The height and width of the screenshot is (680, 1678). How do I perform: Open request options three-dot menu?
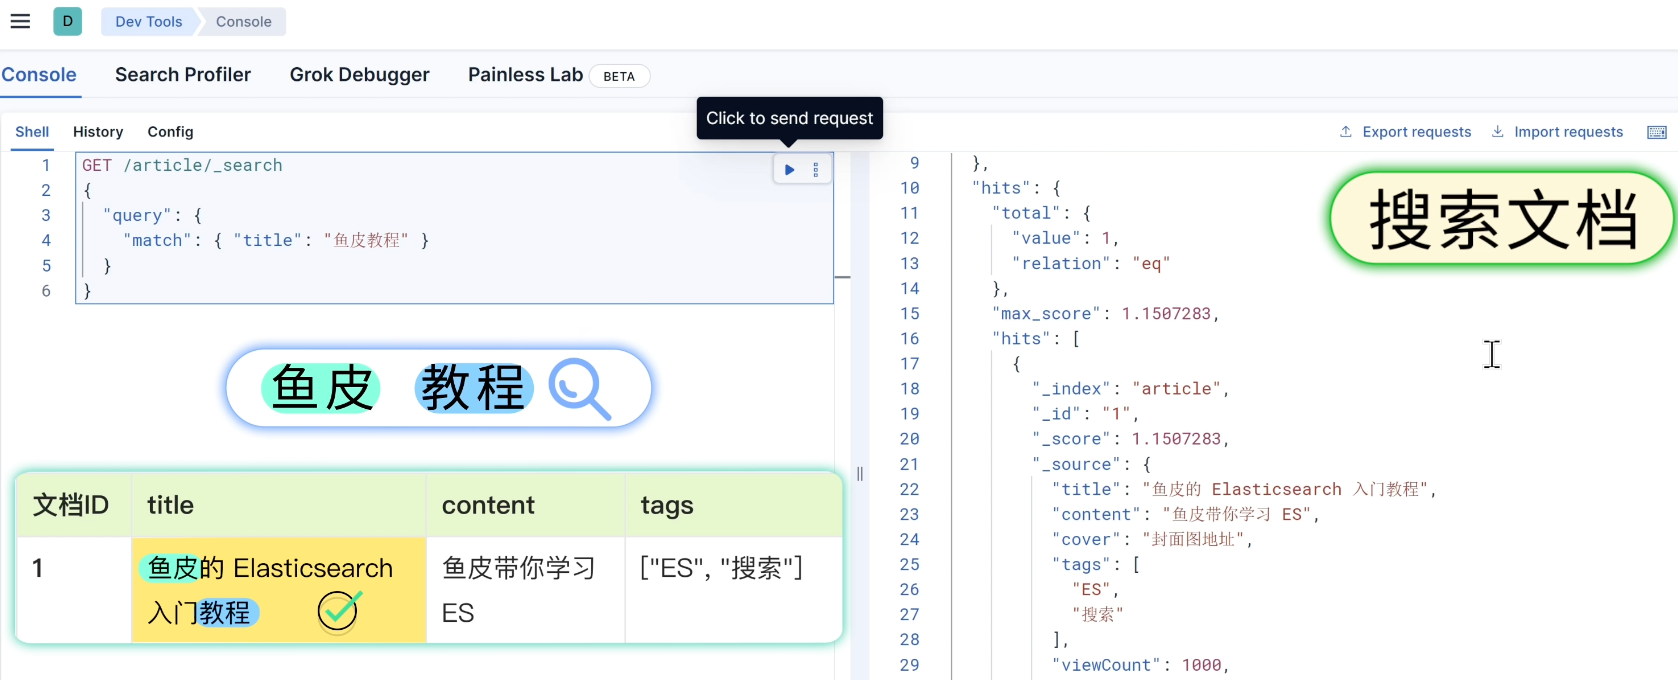[x=816, y=170]
